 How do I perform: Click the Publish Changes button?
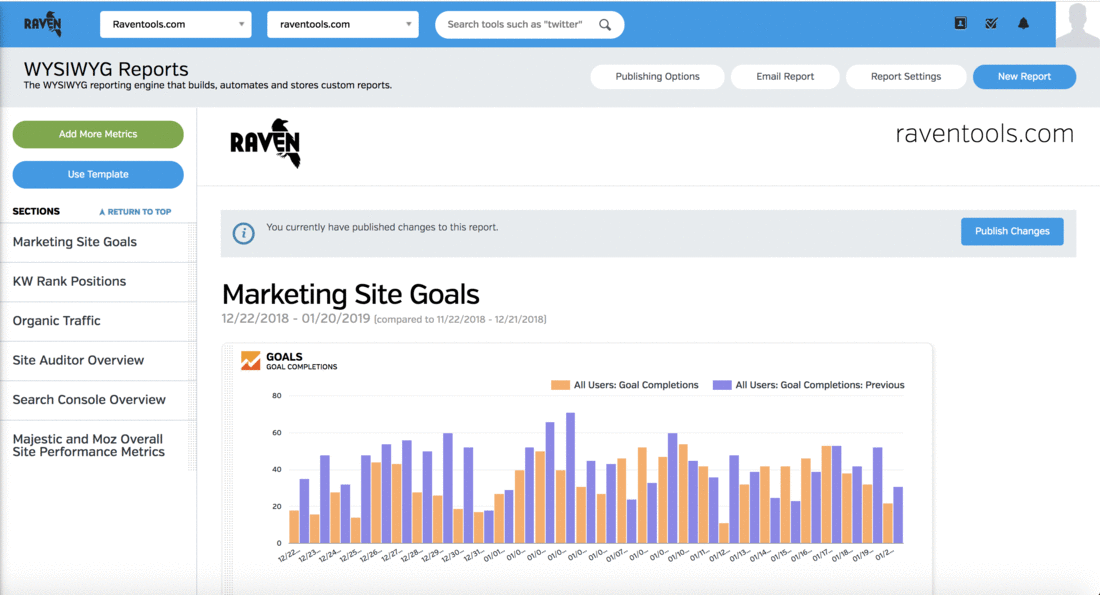(x=1012, y=231)
